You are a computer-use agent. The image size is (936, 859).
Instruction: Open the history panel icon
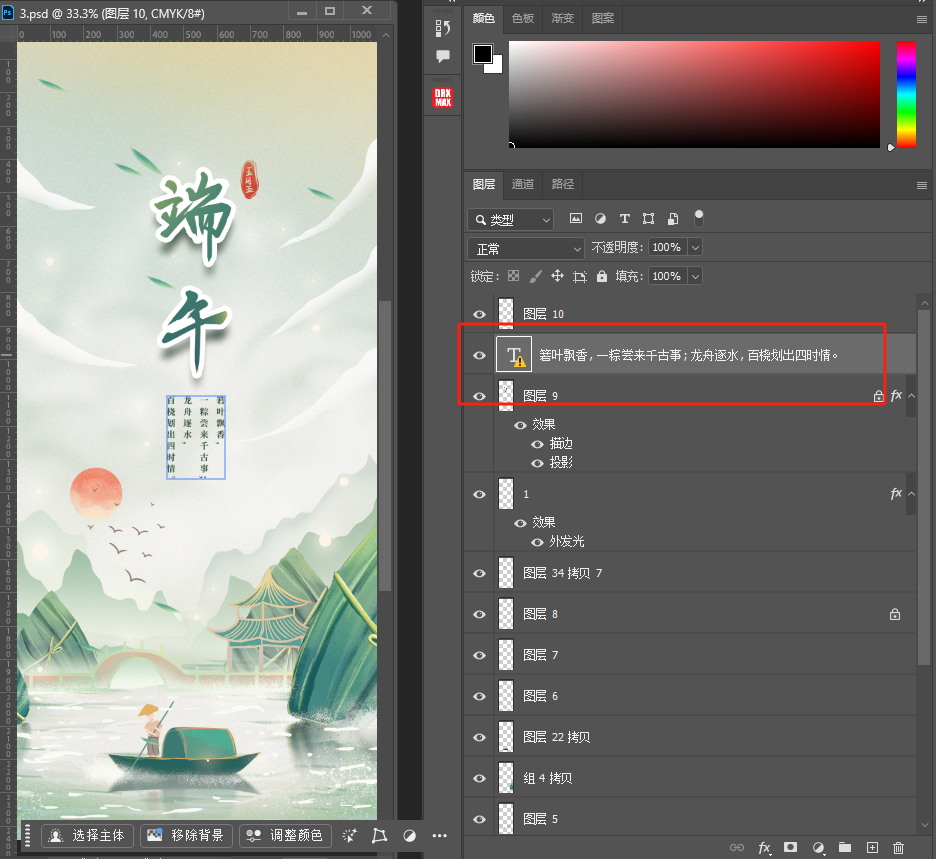[x=443, y=28]
